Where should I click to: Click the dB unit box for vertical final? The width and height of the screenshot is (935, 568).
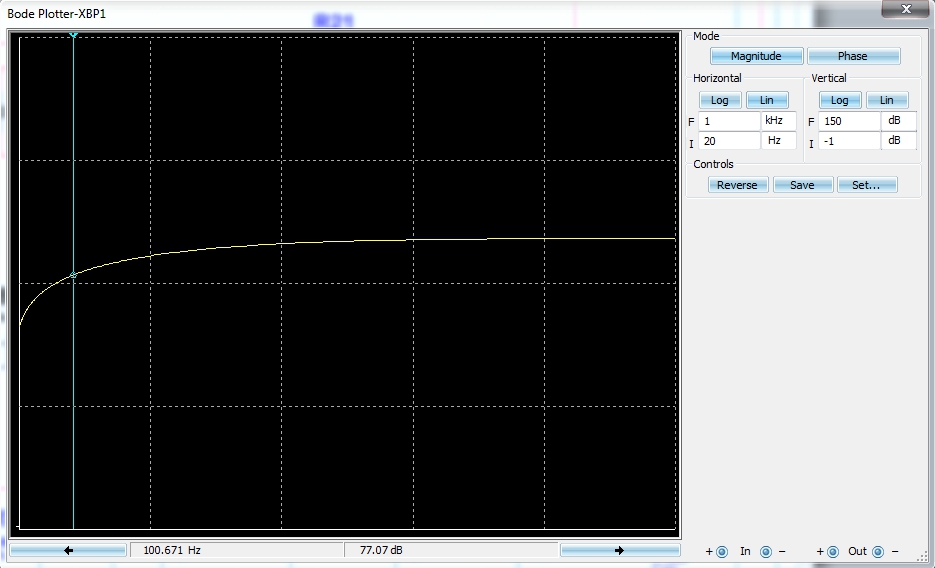tap(898, 121)
